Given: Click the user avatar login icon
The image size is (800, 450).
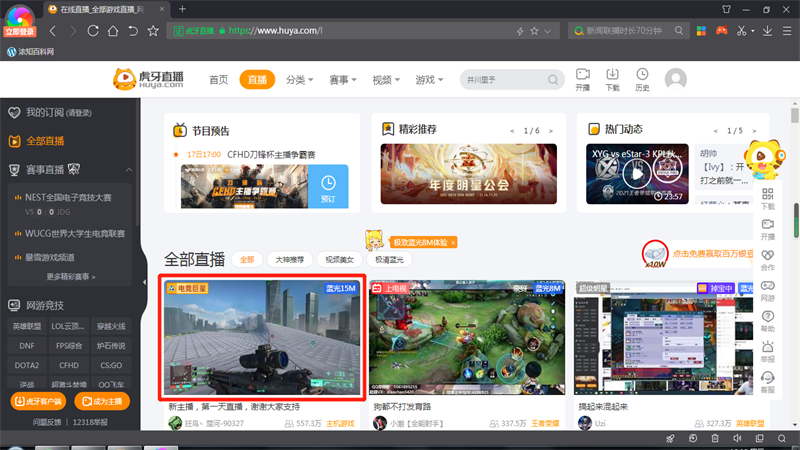Looking at the screenshot, I should 676,79.
